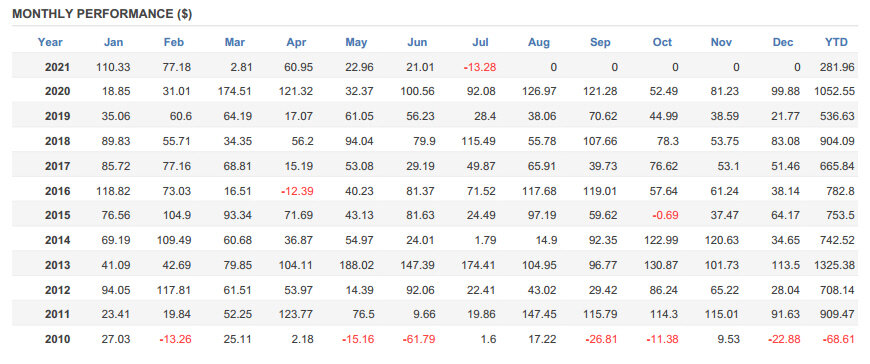Click the Sep column header
870x364 pixels.
(x=600, y=42)
